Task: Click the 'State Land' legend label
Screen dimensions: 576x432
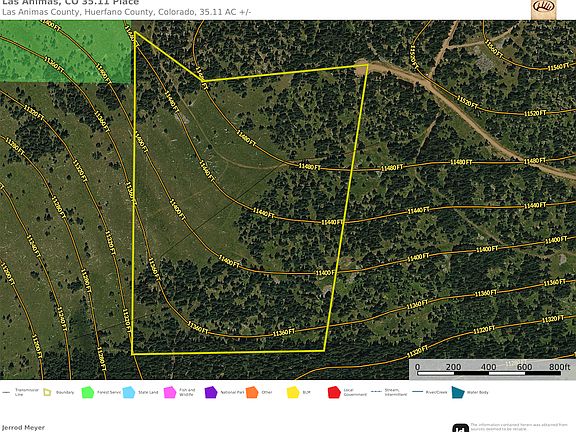Action: point(148,392)
